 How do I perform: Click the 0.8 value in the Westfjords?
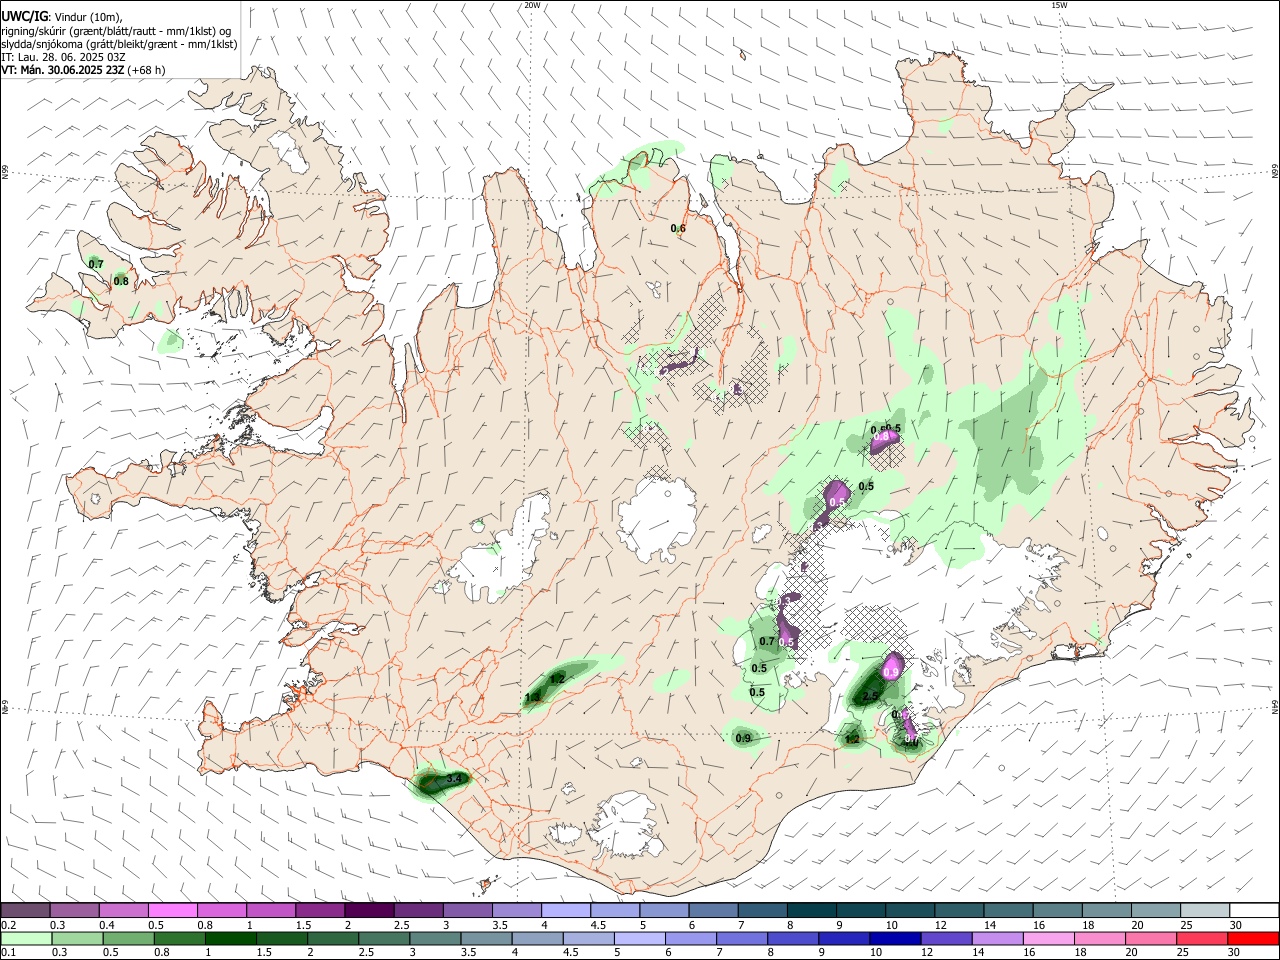[x=121, y=281]
